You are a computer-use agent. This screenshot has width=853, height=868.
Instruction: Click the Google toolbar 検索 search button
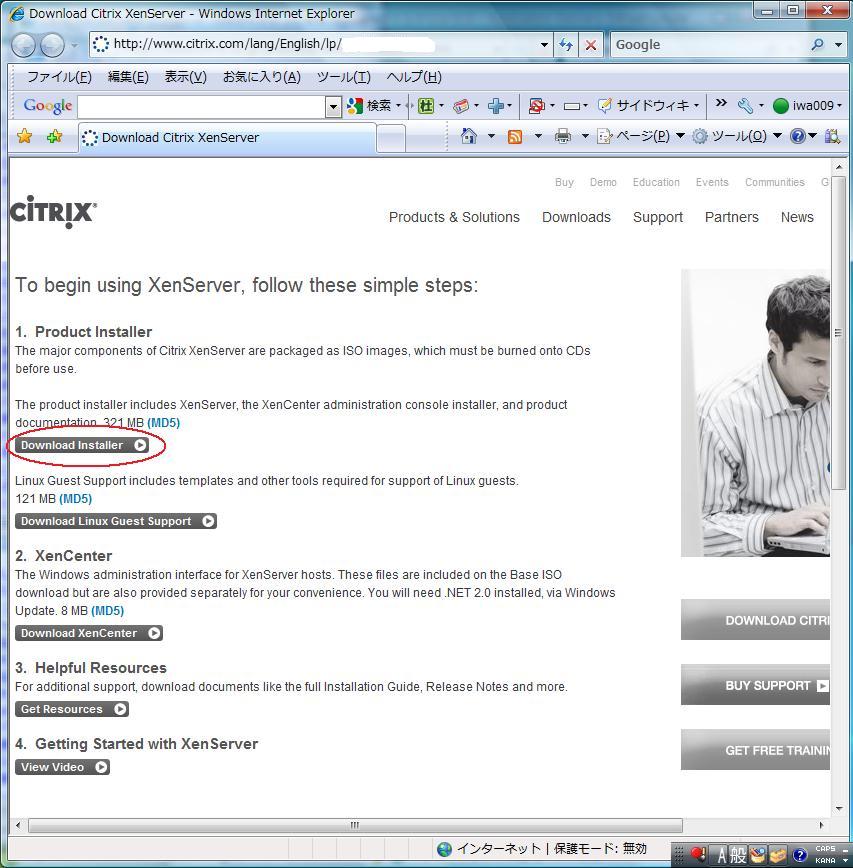point(369,105)
